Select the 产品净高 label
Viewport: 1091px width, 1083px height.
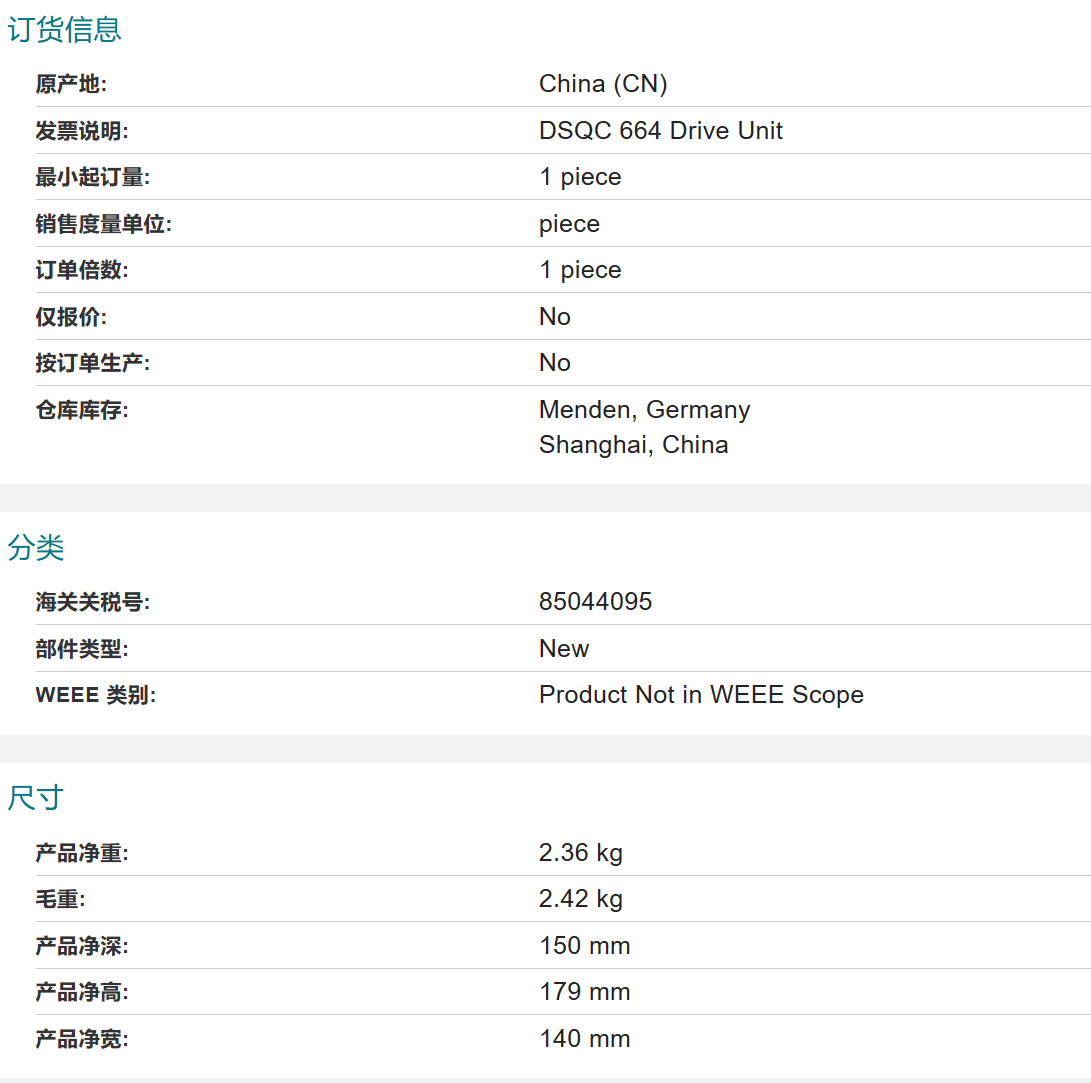pyautogui.click(x=82, y=993)
